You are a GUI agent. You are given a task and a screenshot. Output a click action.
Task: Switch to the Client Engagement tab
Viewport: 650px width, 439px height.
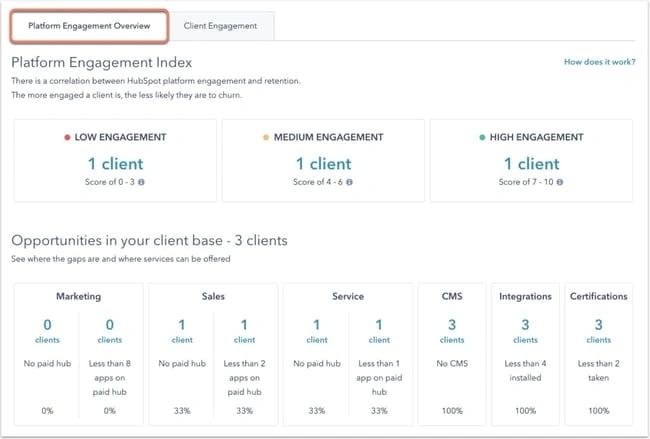click(220, 26)
